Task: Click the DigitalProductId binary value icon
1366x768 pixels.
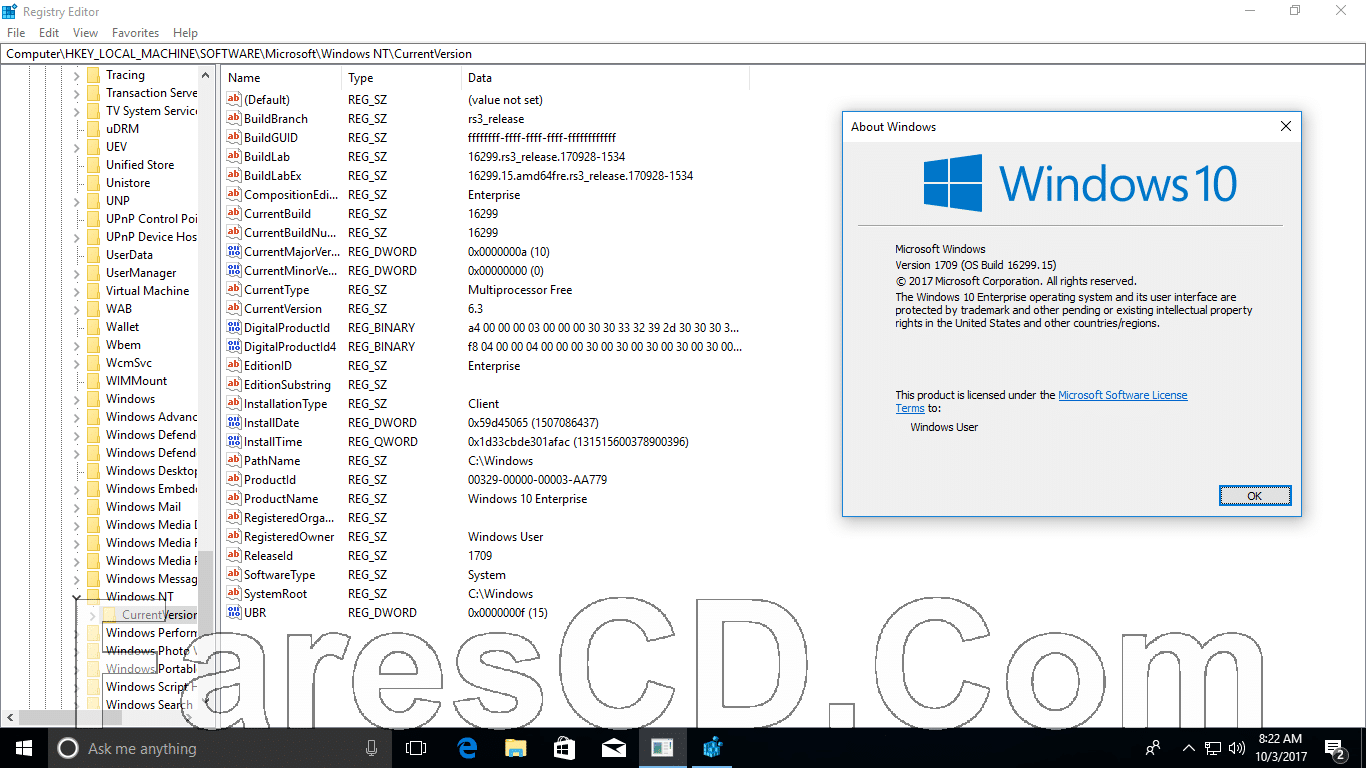Action: (x=234, y=328)
